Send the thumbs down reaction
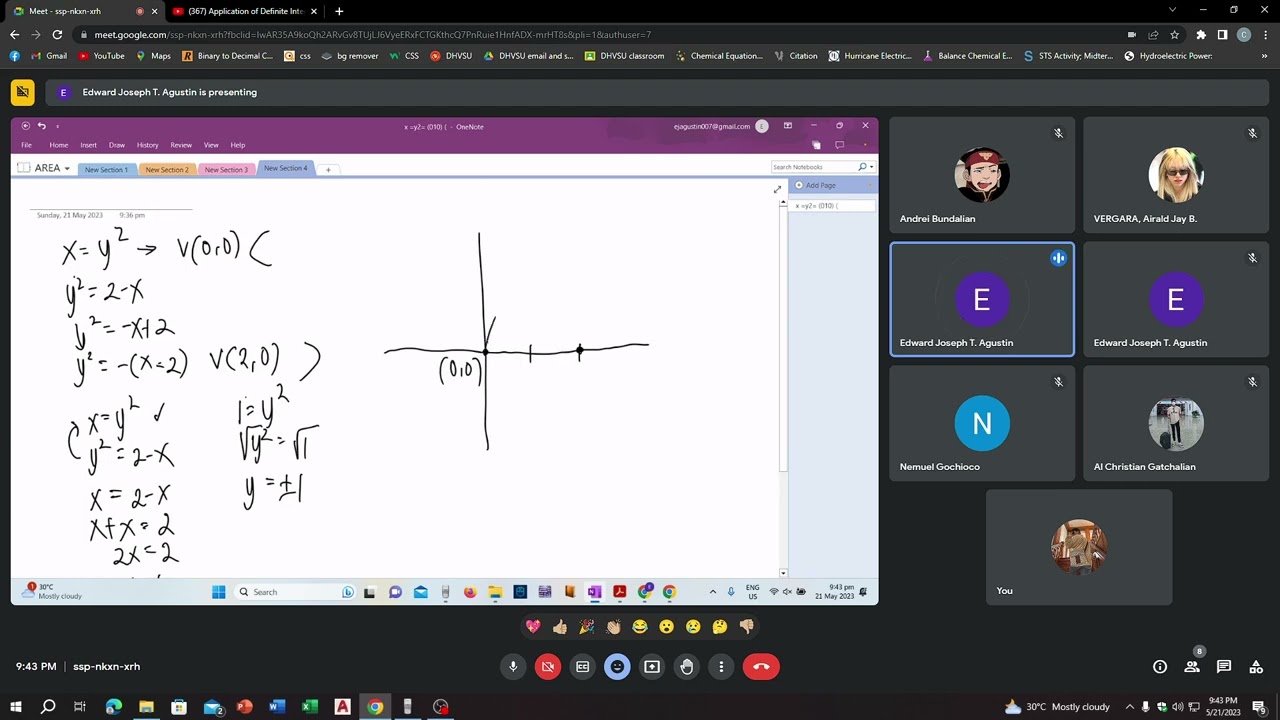The width and height of the screenshot is (1280, 720). point(746,627)
